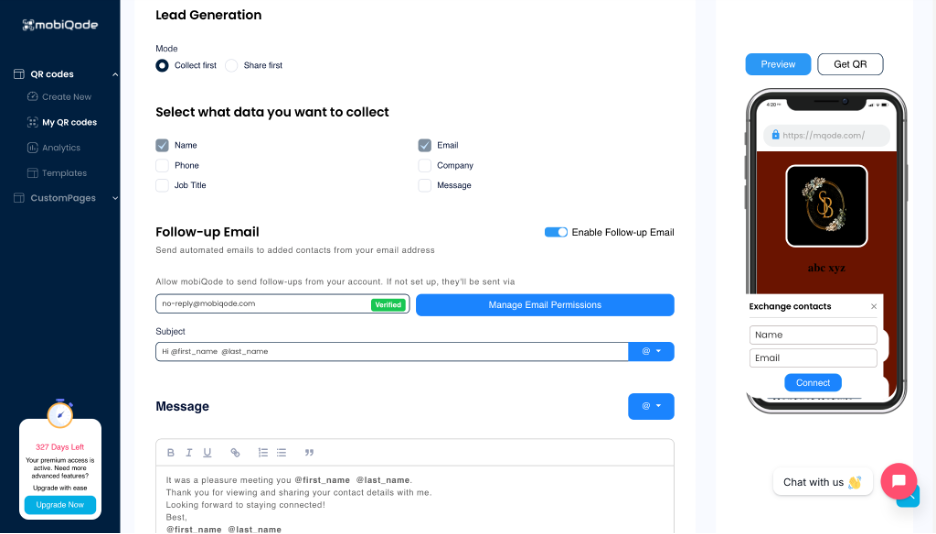This screenshot has height=534, width=936.
Task: Open Analytics from the sidebar
Action: (x=60, y=148)
